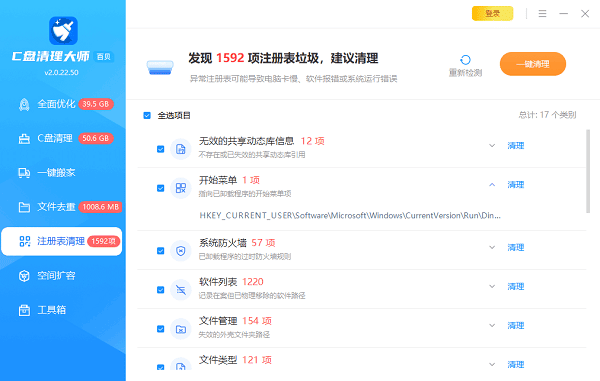Collapse the 开始菜单 row chevron
The height and width of the screenshot is (381, 600).
point(492,185)
